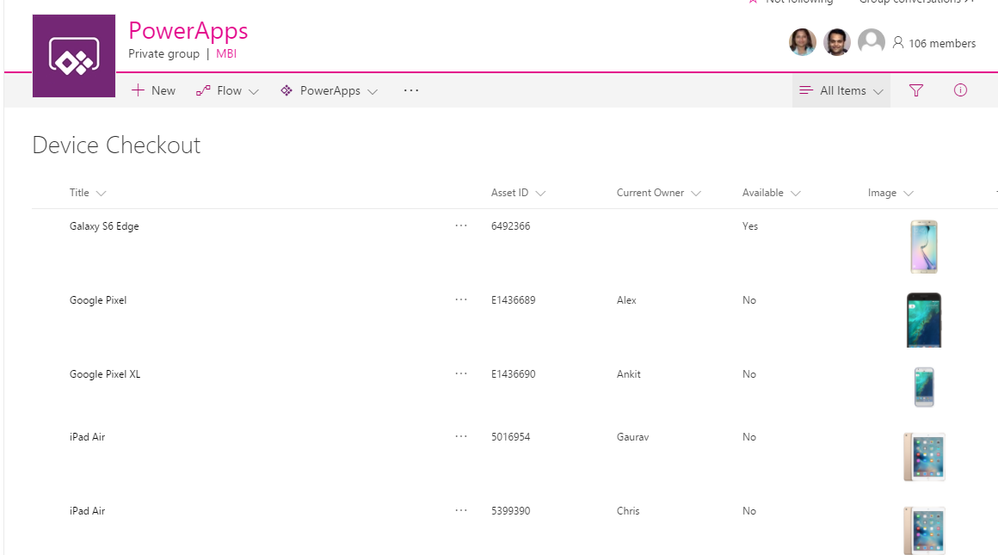Open iPad Air item owned by Chris
This screenshot has width=998, height=555.
87,510
